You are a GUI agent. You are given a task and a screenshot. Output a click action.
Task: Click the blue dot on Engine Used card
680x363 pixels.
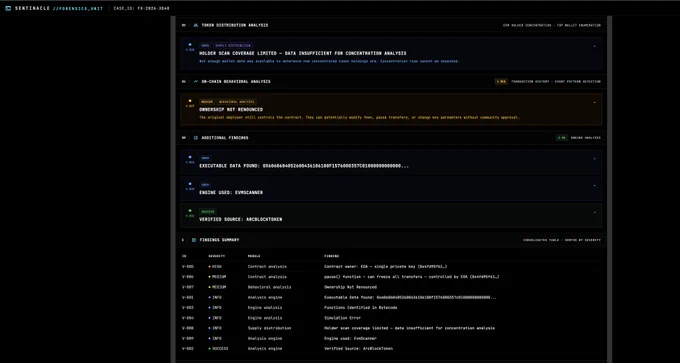click(x=190, y=184)
